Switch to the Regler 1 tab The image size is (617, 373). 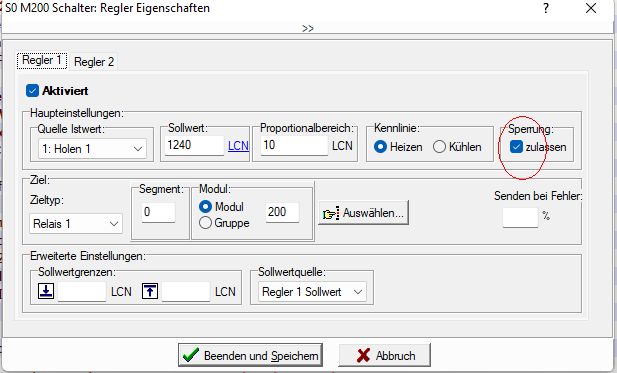tap(42, 61)
